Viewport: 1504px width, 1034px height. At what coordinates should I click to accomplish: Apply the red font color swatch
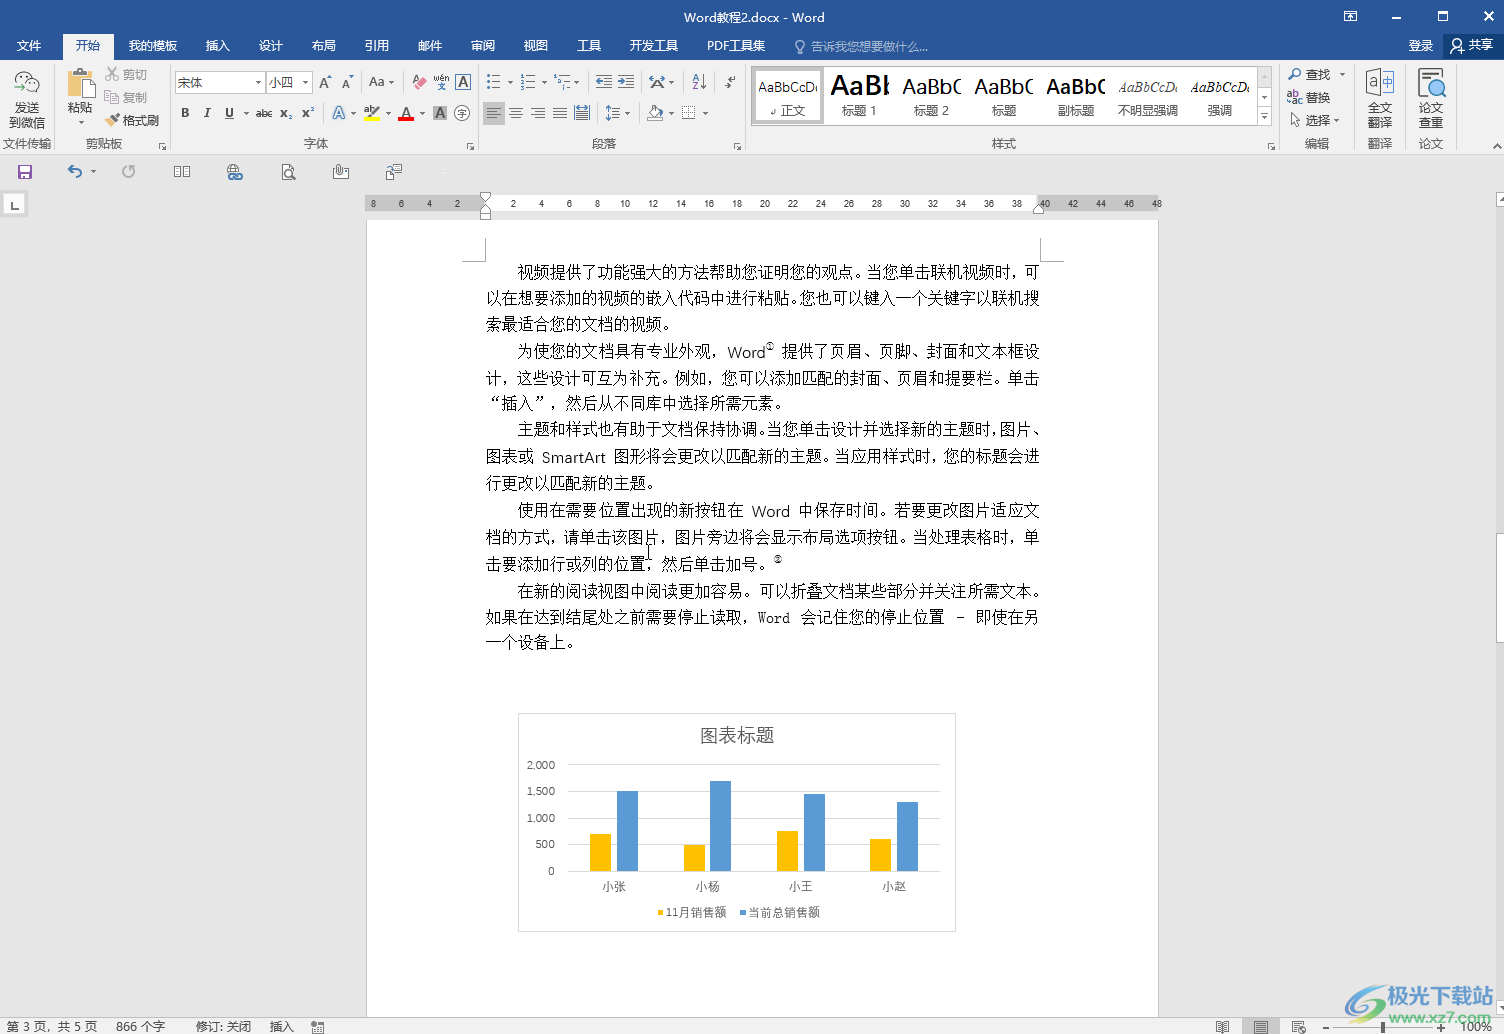(405, 113)
